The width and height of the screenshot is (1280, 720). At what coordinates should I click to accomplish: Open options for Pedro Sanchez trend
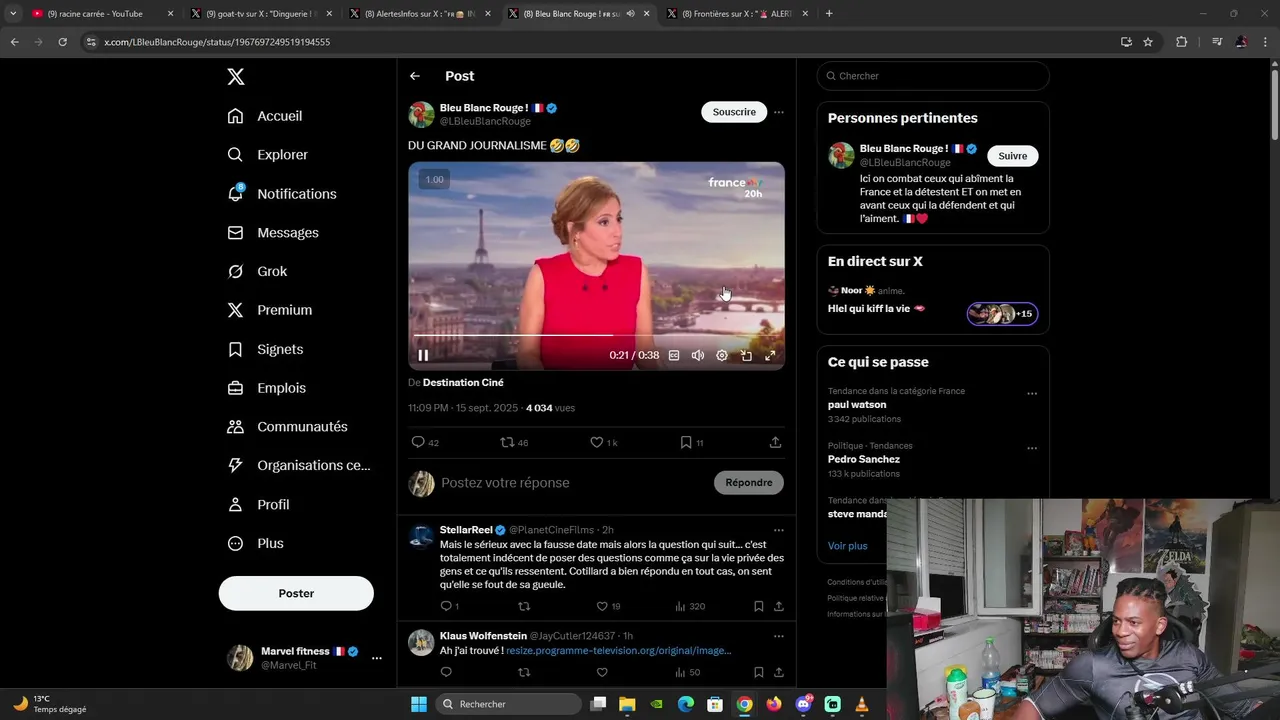pos(1032,448)
